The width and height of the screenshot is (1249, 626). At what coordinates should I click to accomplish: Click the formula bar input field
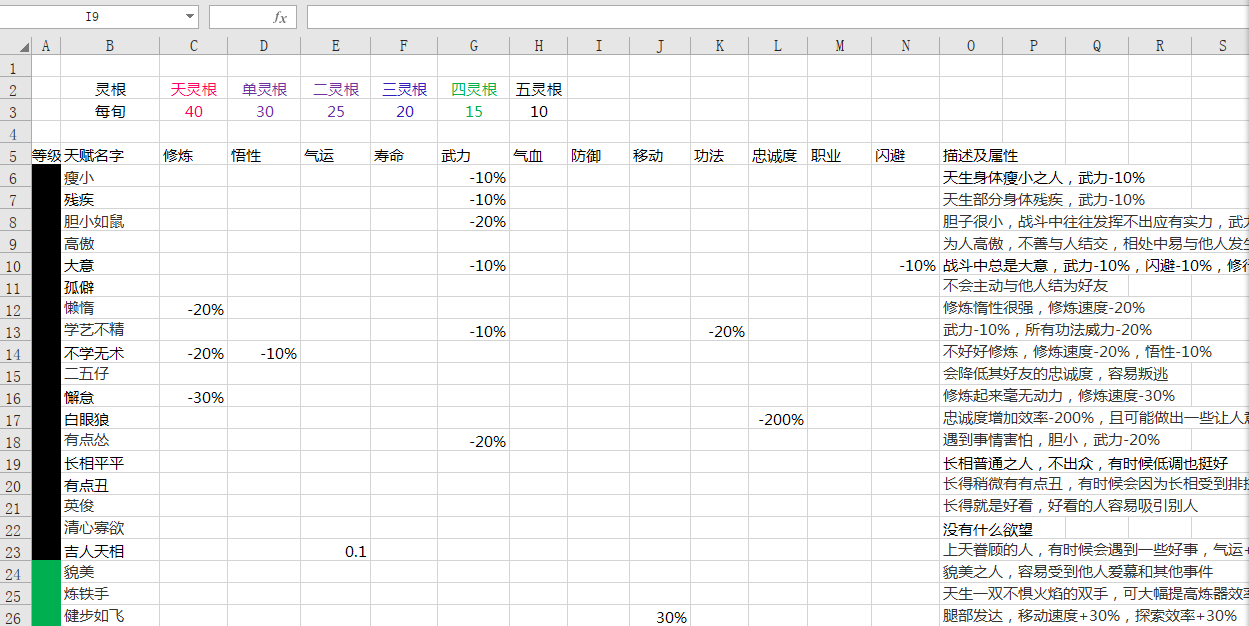tap(777, 17)
